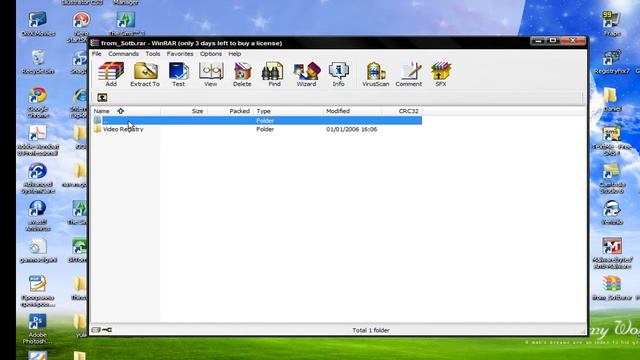Click the Extract To toolbar icon
This screenshot has width=640, height=360.
coord(145,74)
